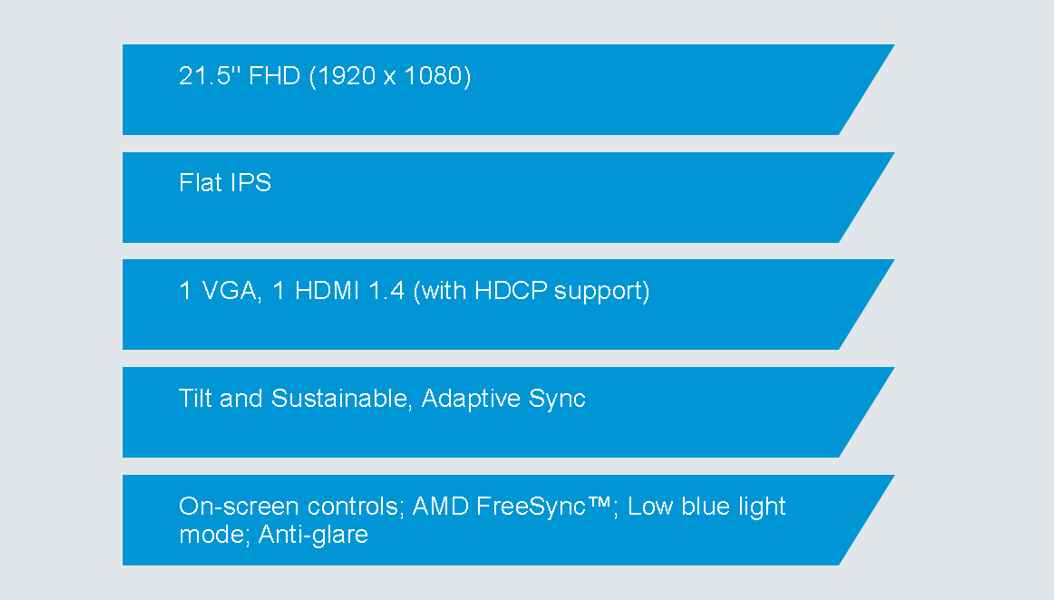Click the "Flat IPS" panel type label
Viewport: 1054px width, 600px height.
coord(225,183)
